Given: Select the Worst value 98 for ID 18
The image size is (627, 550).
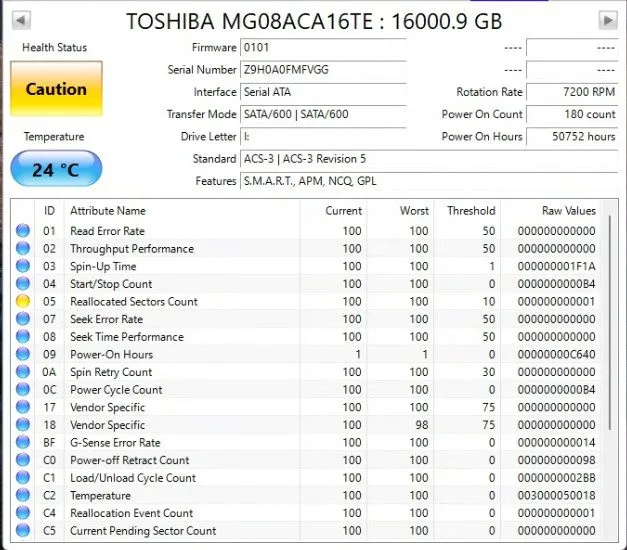Looking at the screenshot, I should coord(421,424).
